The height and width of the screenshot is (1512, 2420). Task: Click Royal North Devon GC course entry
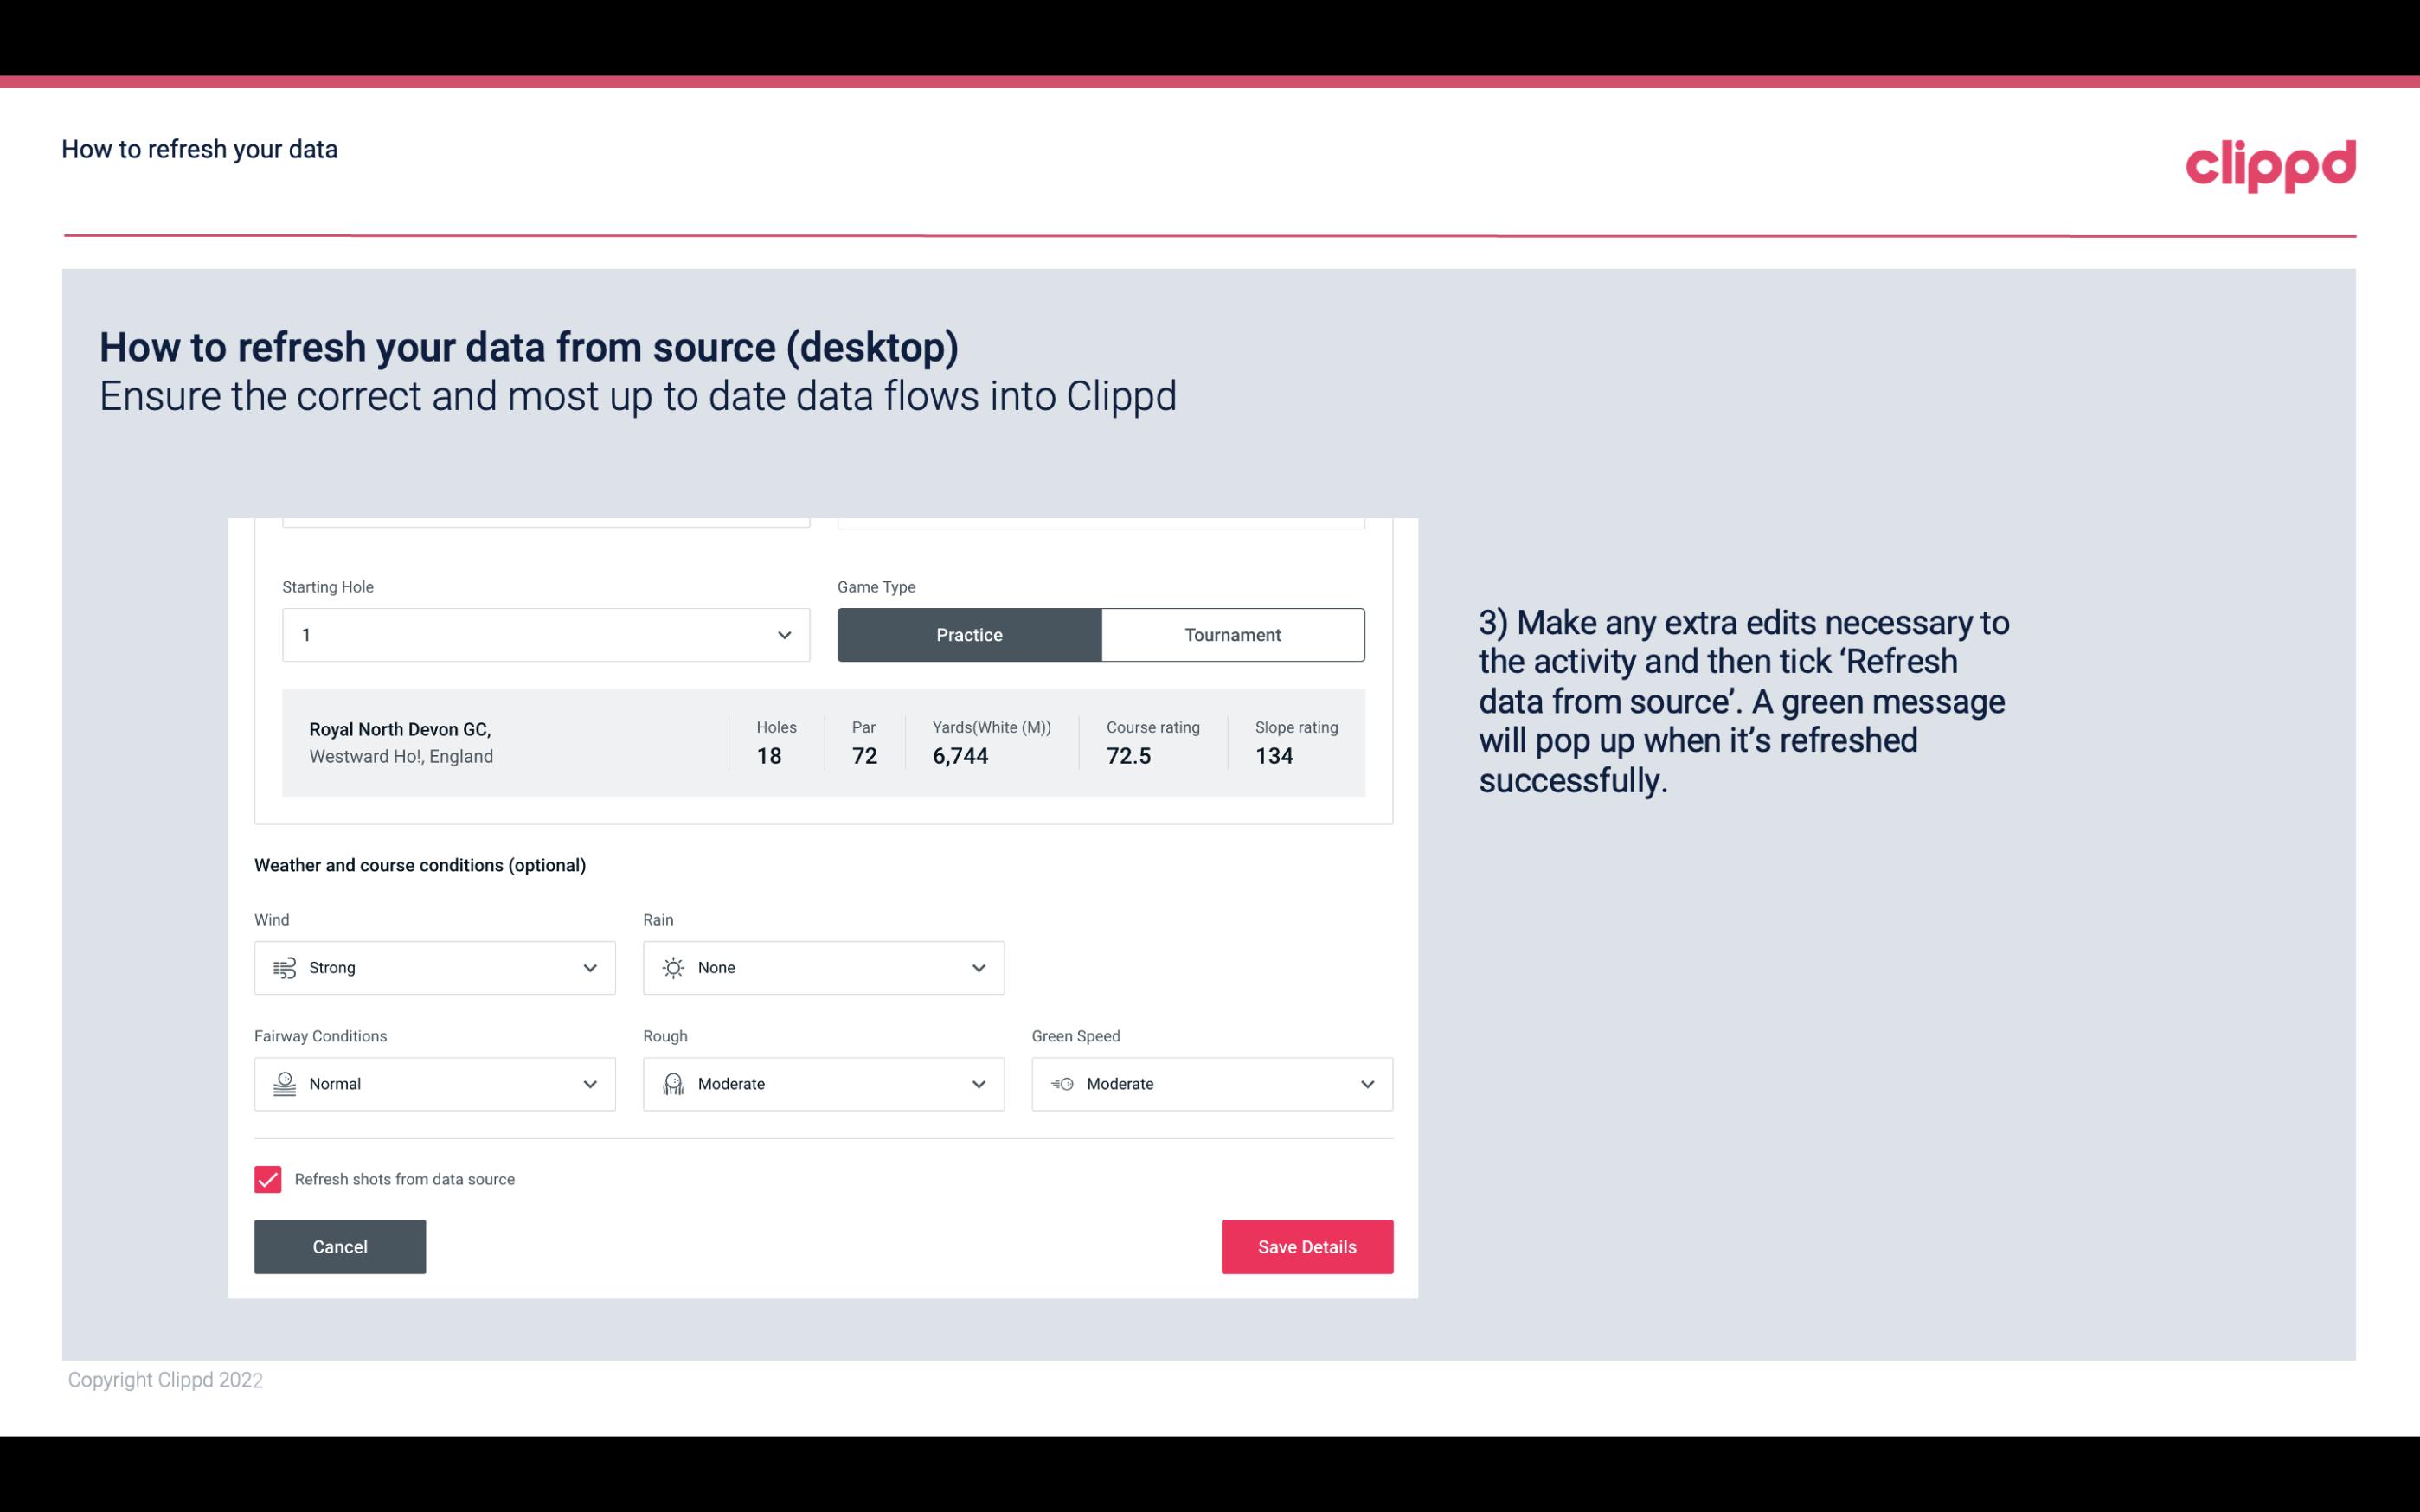coord(822,742)
